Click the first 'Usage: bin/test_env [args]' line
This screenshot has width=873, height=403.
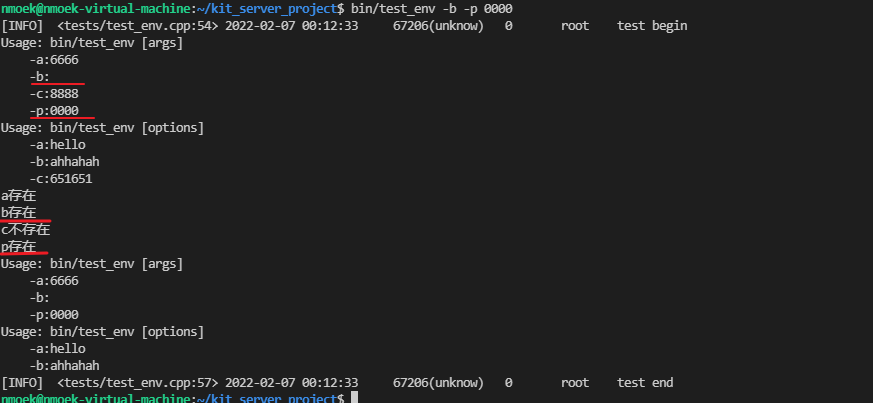pos(92,43)
